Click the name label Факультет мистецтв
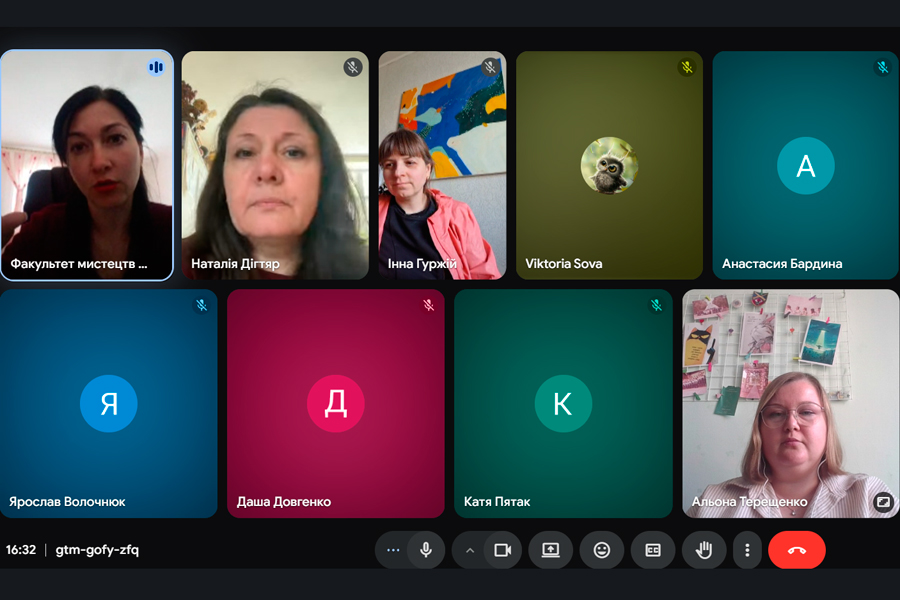The height and width of the screenshot is (600, 900). (x=79, y=264)
